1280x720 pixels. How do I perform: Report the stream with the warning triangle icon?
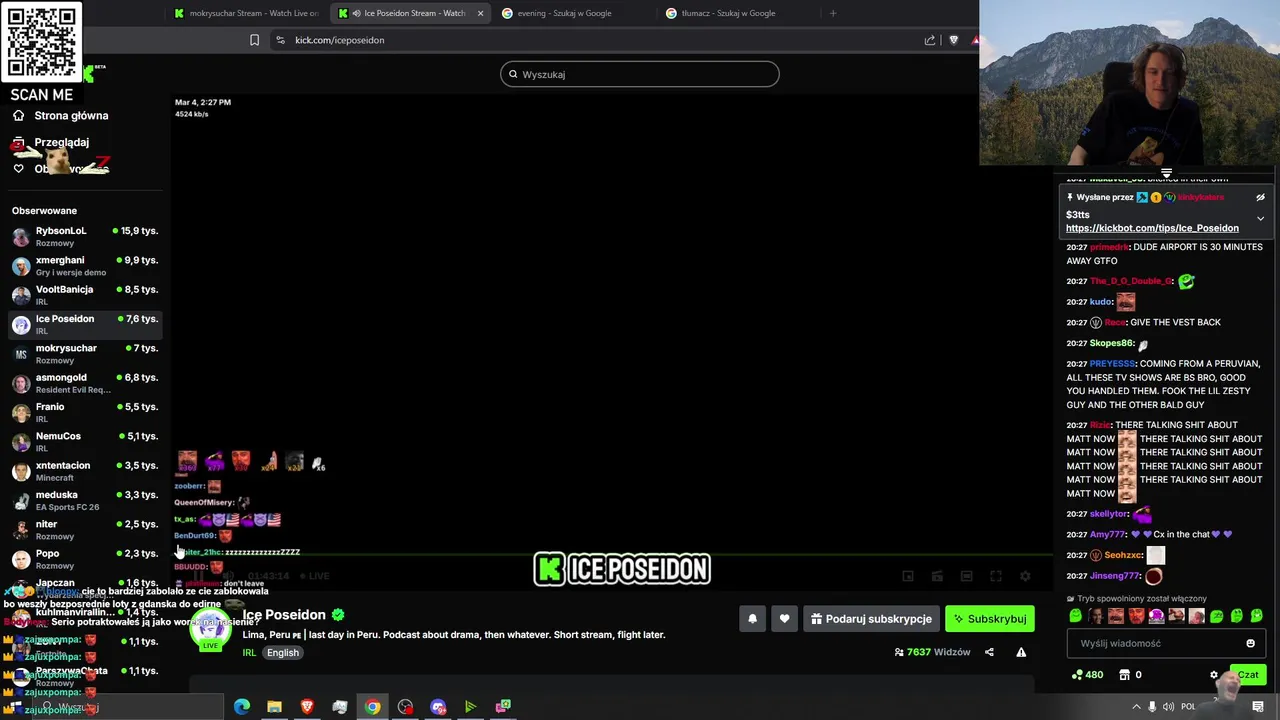tap(1021, 652)
